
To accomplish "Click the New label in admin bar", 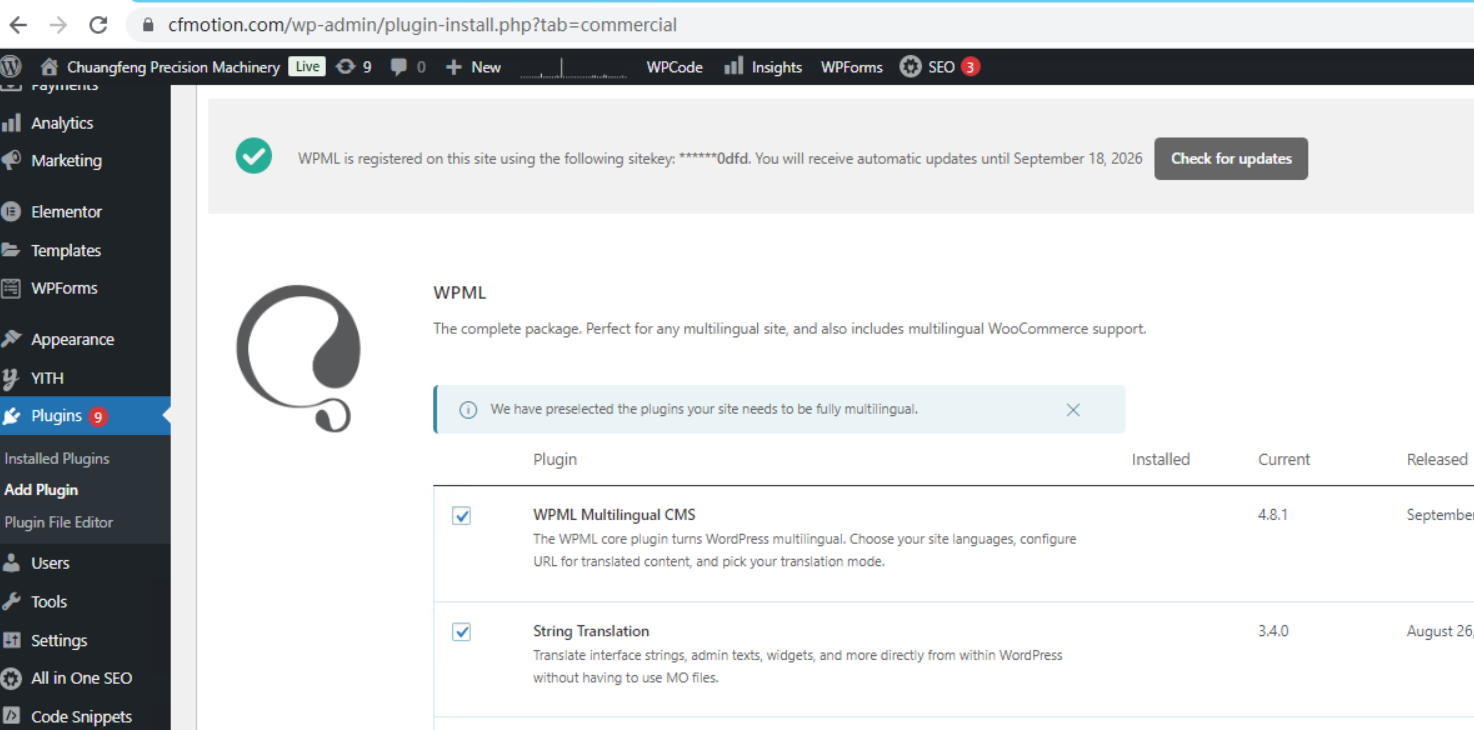I will tap(486, 67).
